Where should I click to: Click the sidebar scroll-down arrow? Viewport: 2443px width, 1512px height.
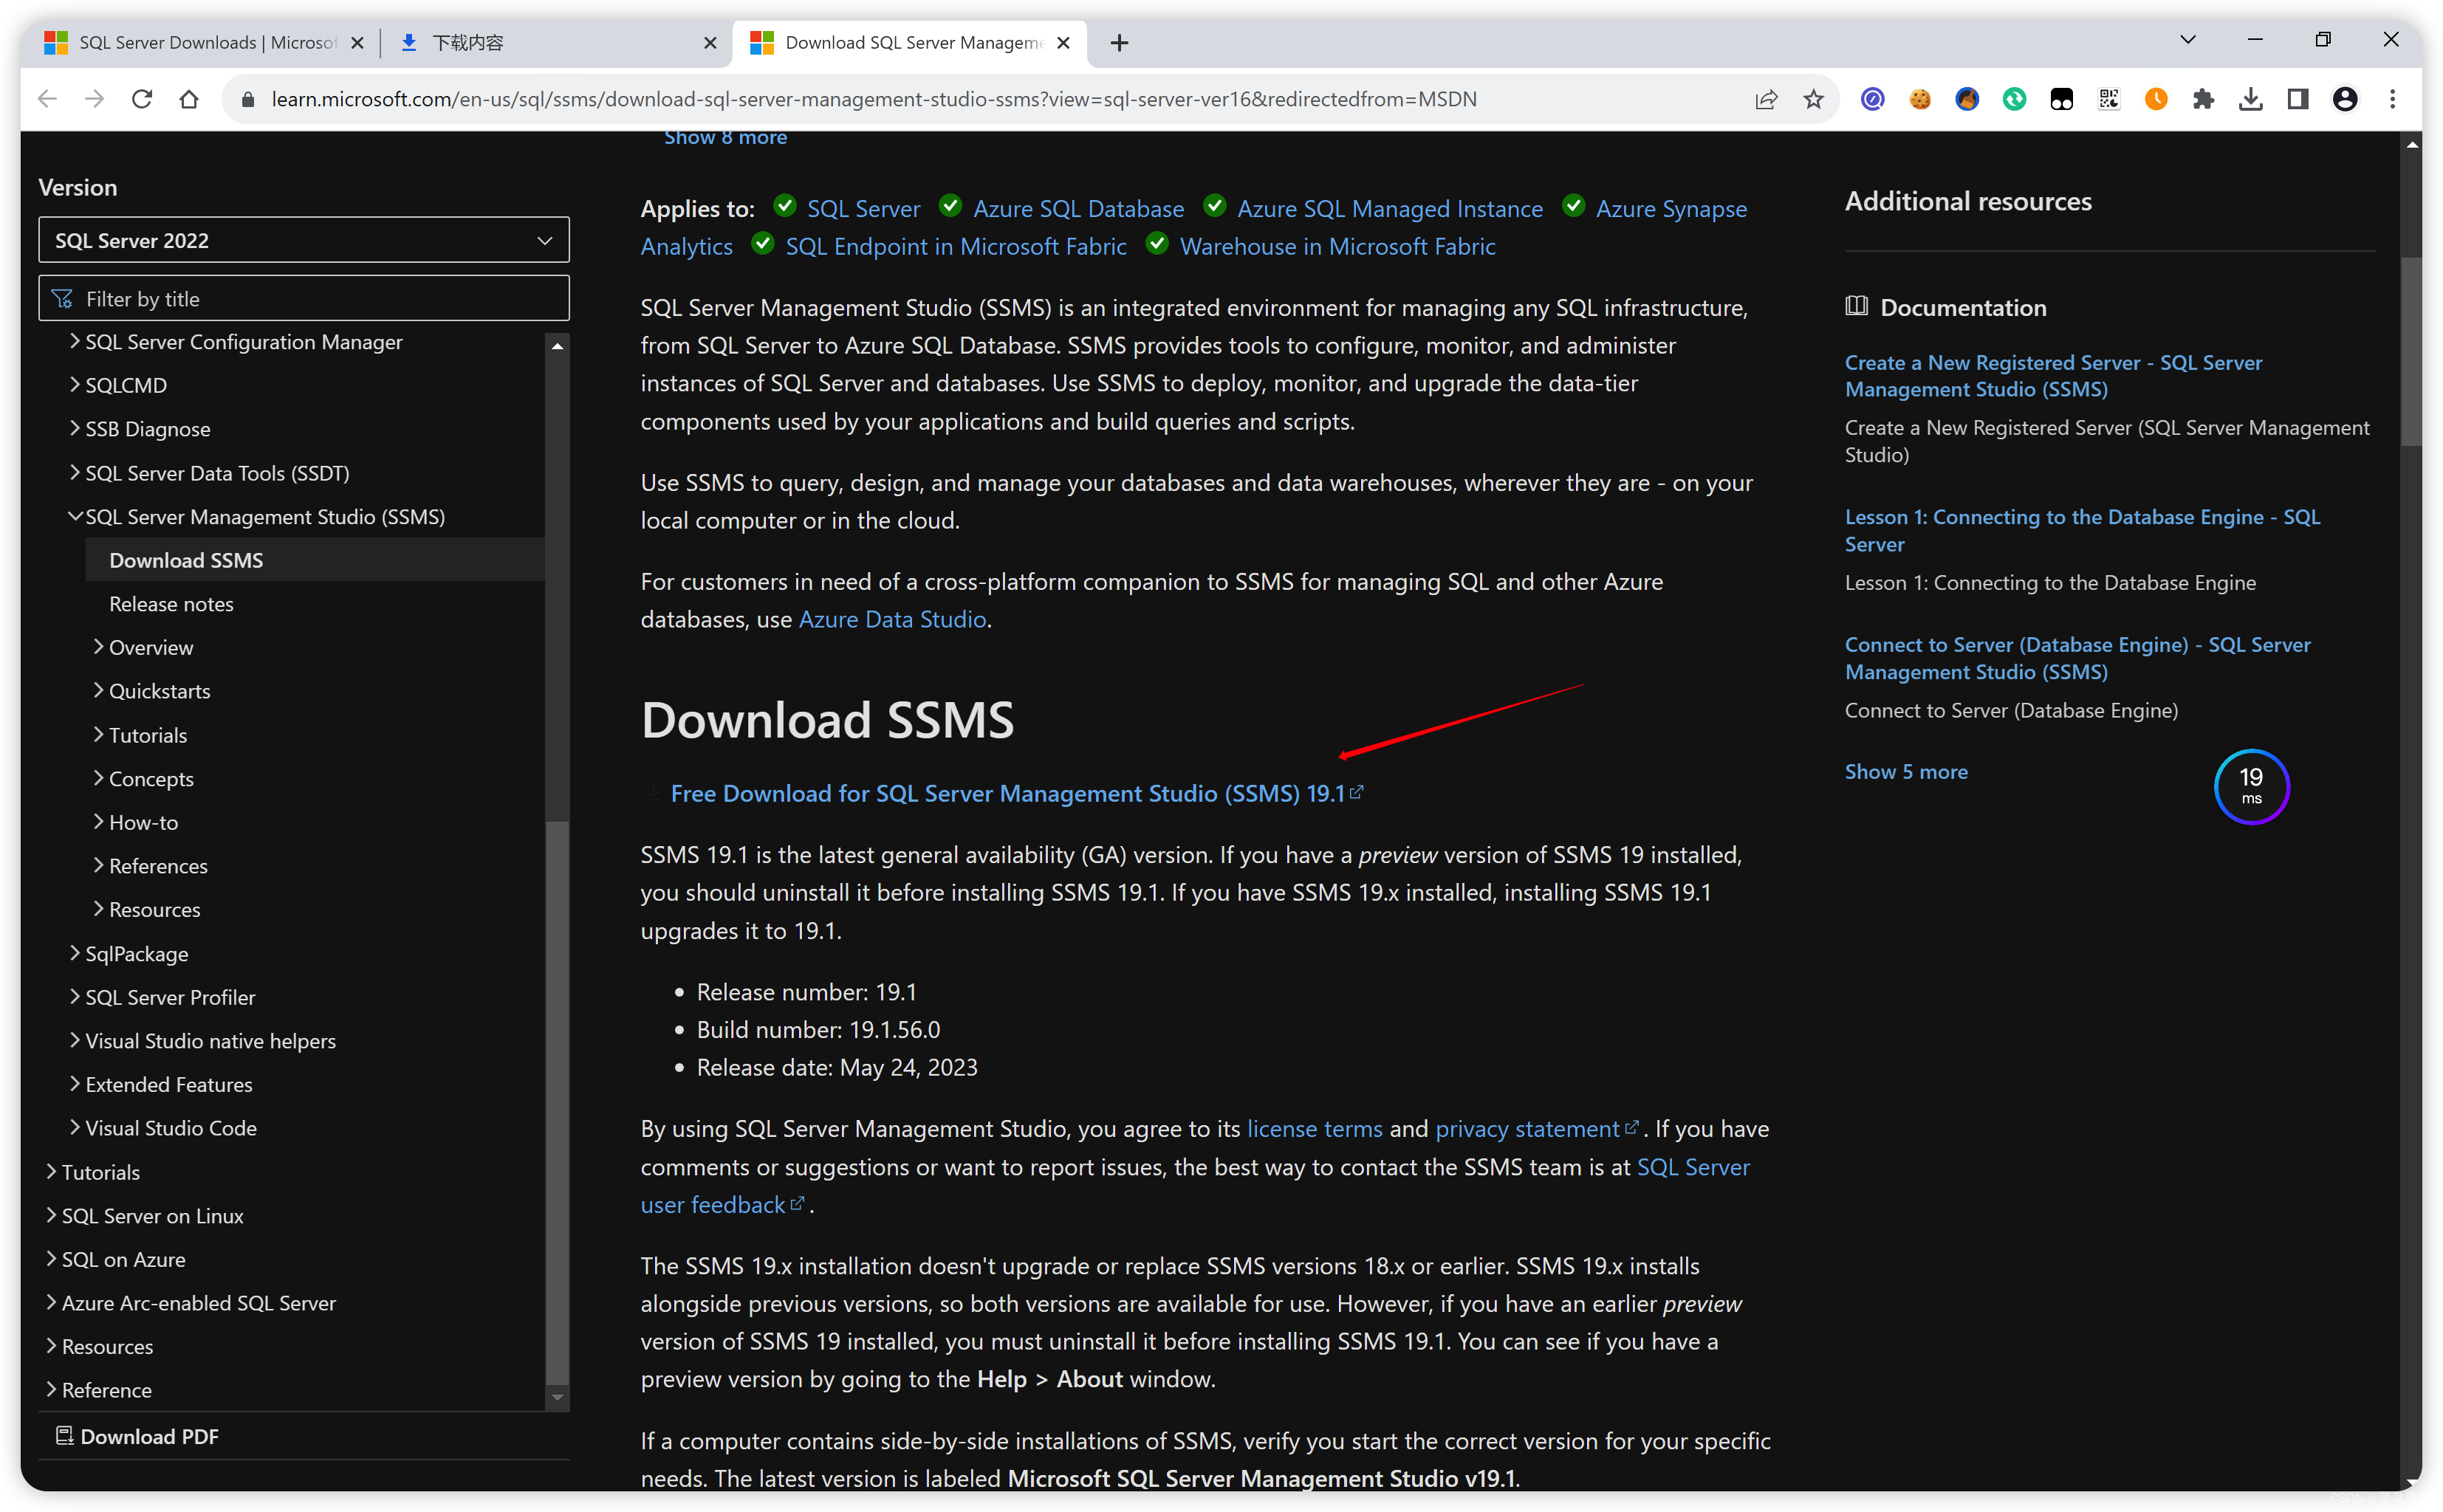(x=557, y=1397)
